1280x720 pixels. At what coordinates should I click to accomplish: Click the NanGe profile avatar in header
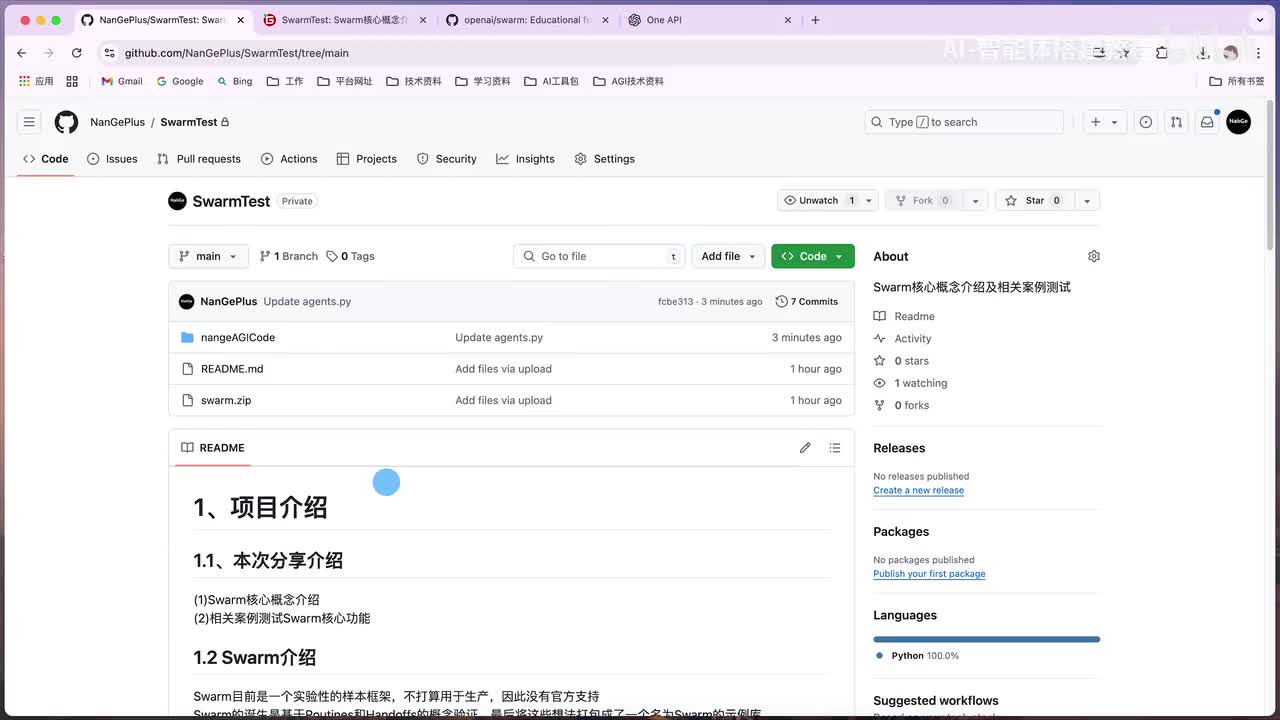tap(1238, 122)
